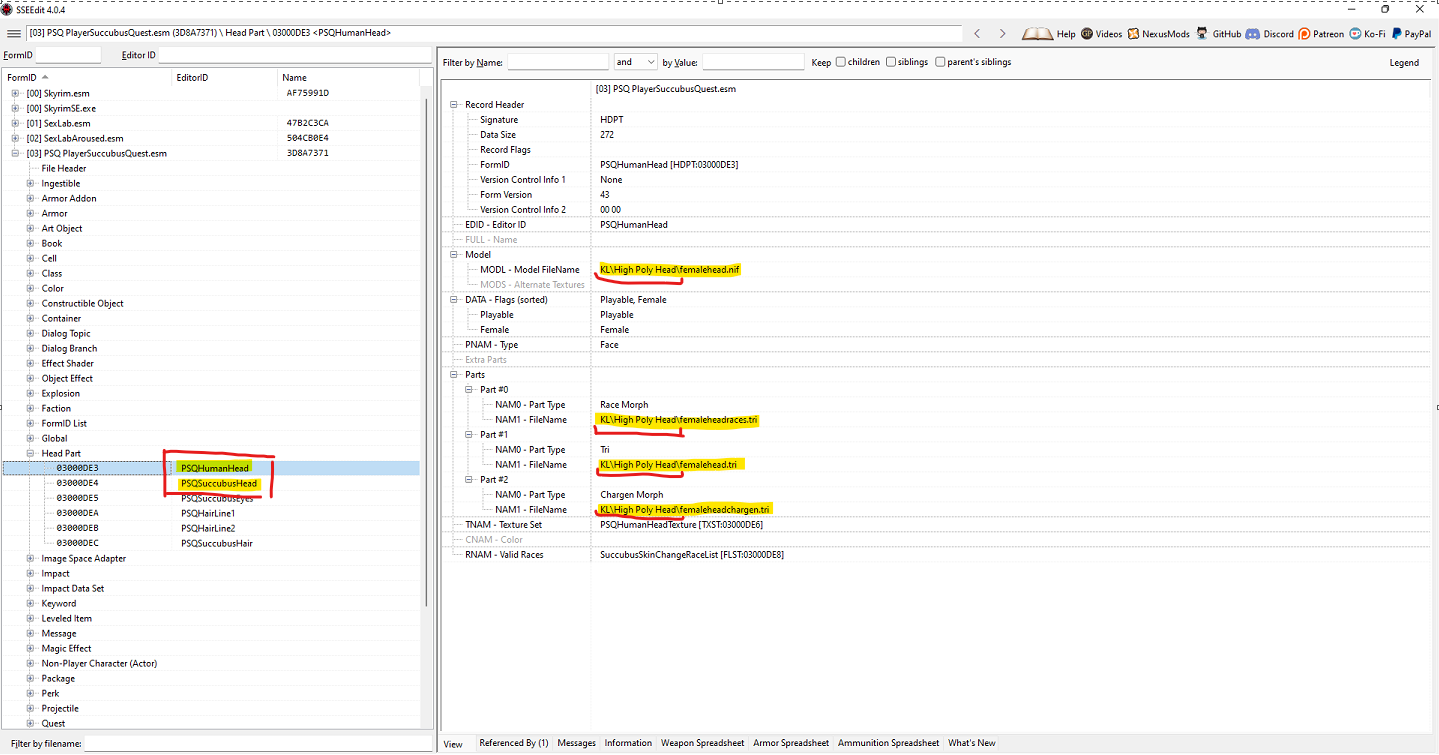Screen dimensions: 1439x755
Task: Expand the Image Space Adapter group
Action: coord(30,558)
